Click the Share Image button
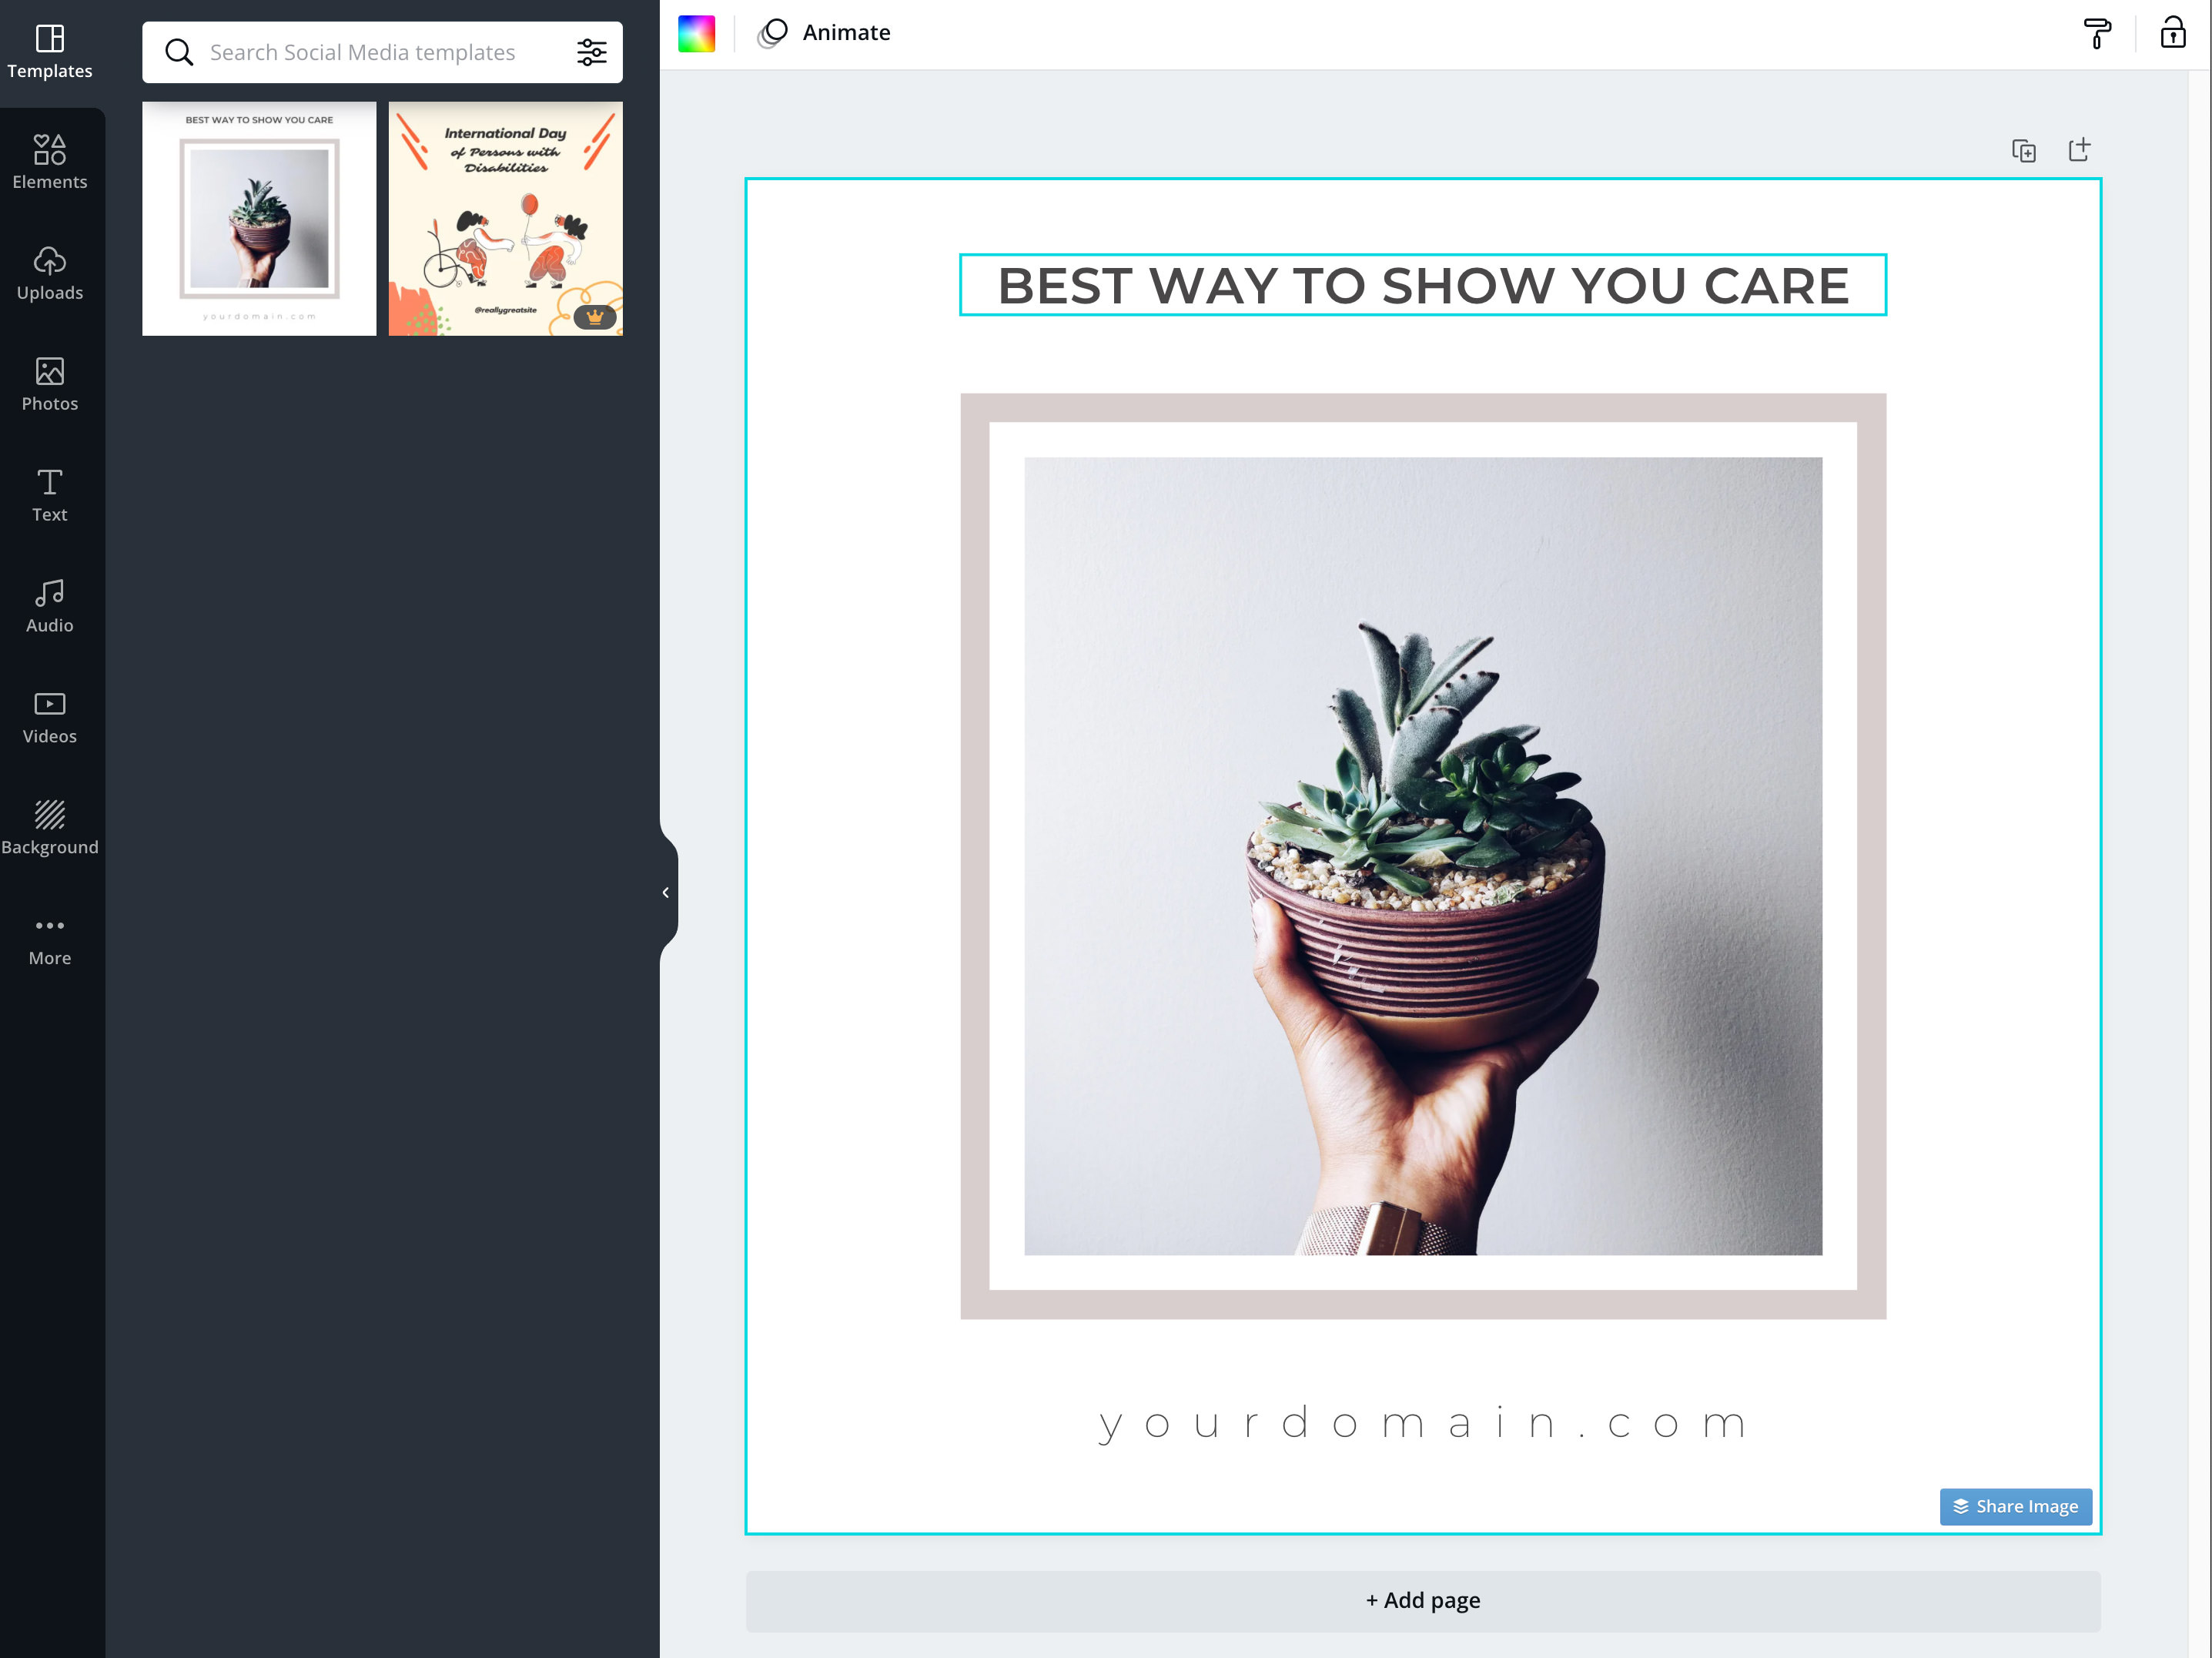Screen dimensions: 2212x1658 [2012, 1505]
